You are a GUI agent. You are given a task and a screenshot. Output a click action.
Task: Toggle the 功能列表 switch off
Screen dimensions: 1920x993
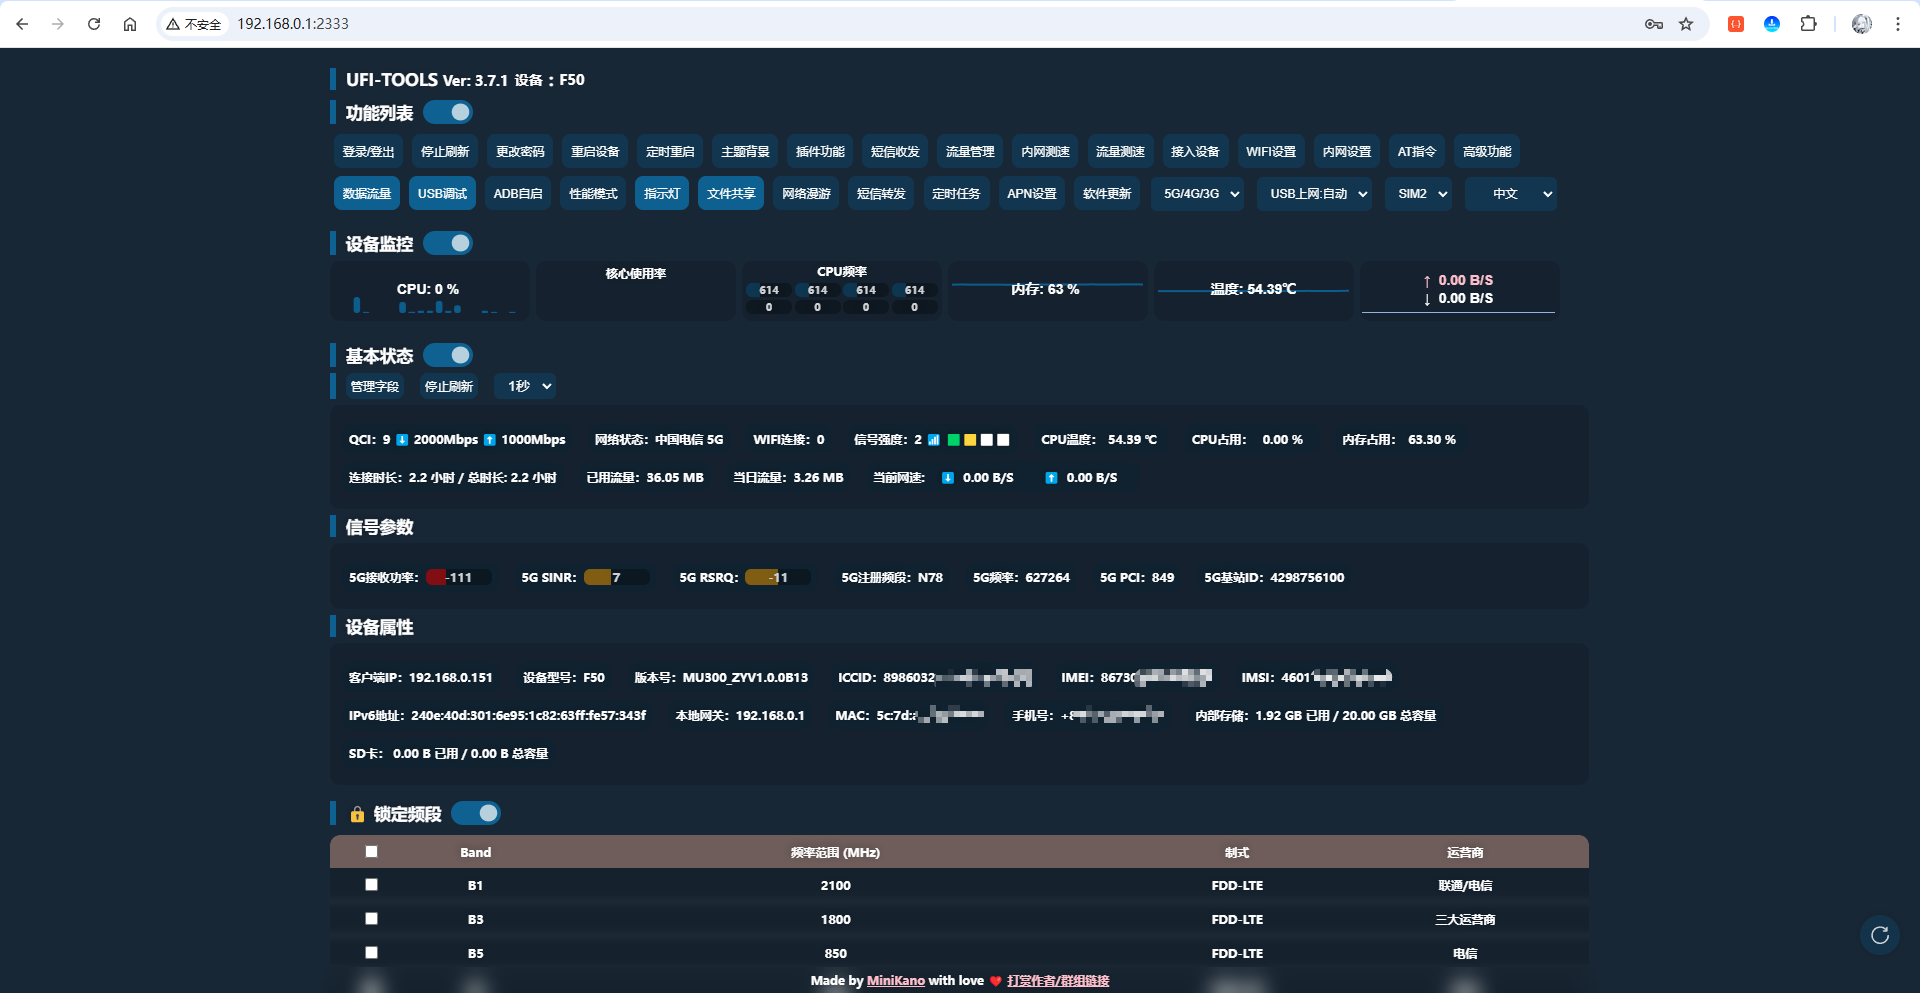[448, 112]
